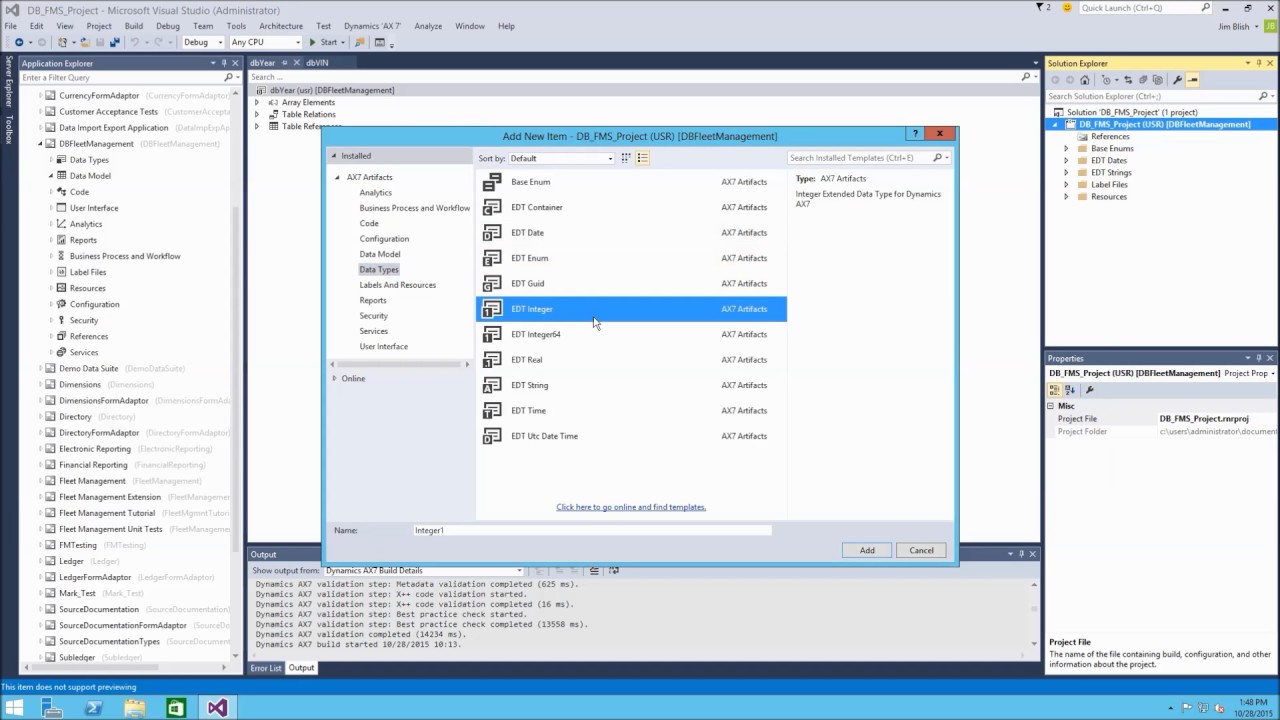Viewport: 1280px width, 720px height.
Task: Open the Debug configuration dropdown
Action: coord(201,42)
